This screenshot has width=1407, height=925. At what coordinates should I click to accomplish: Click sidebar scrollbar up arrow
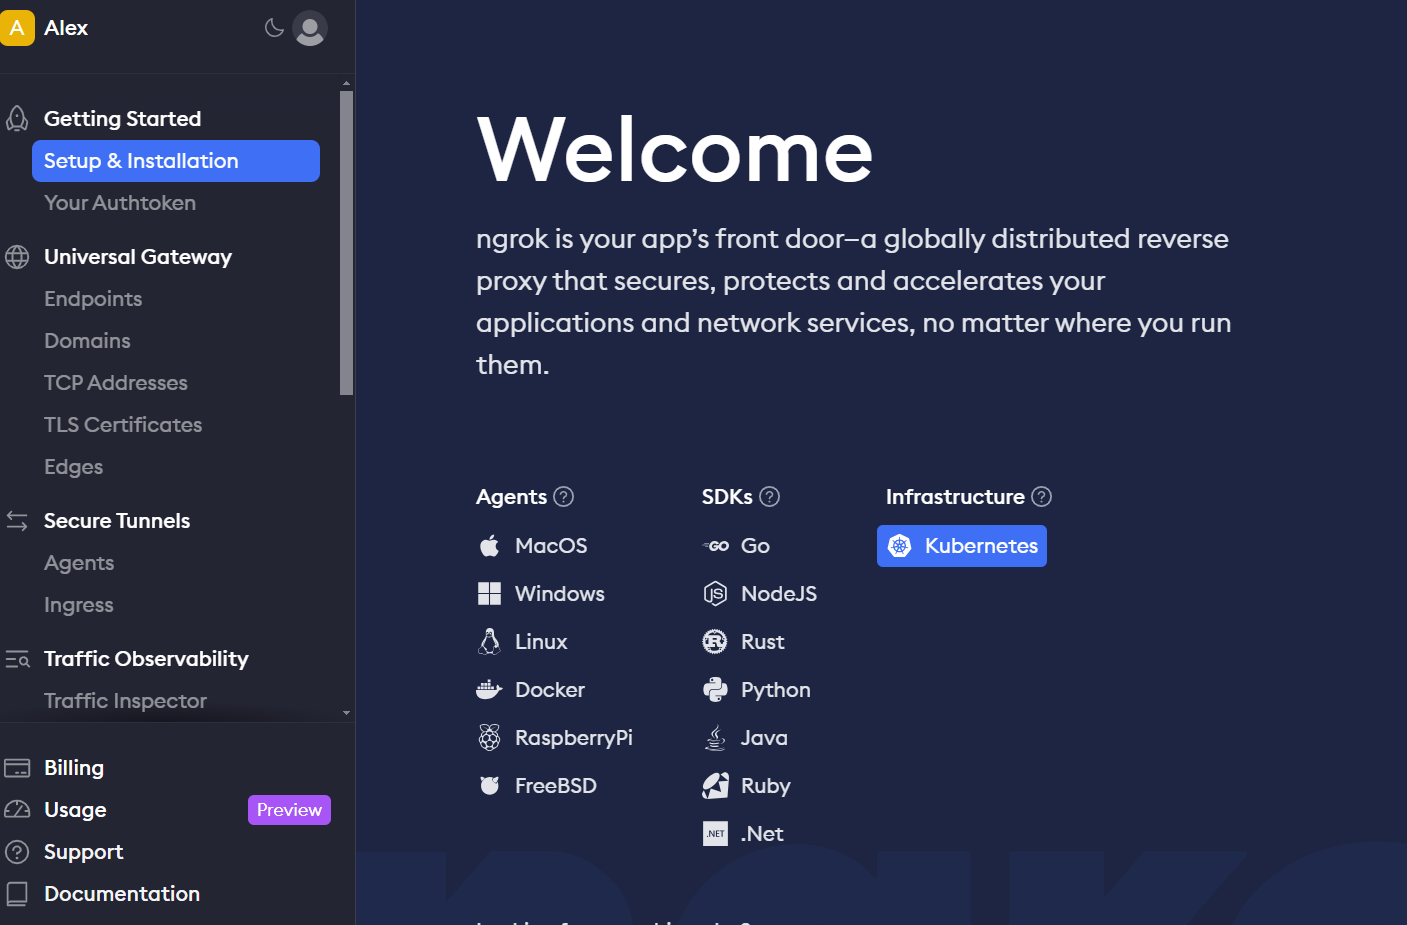click(x=346, y=83)
